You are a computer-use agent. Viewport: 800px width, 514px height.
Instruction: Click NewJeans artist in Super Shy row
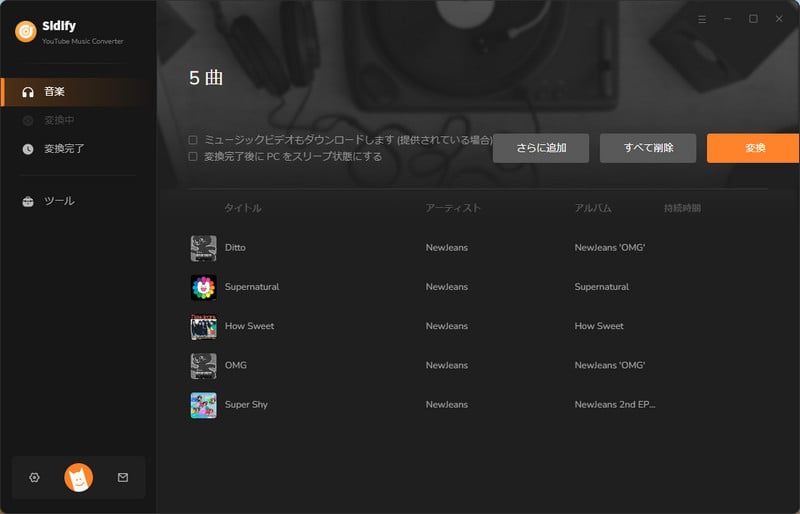coord(447,405)
